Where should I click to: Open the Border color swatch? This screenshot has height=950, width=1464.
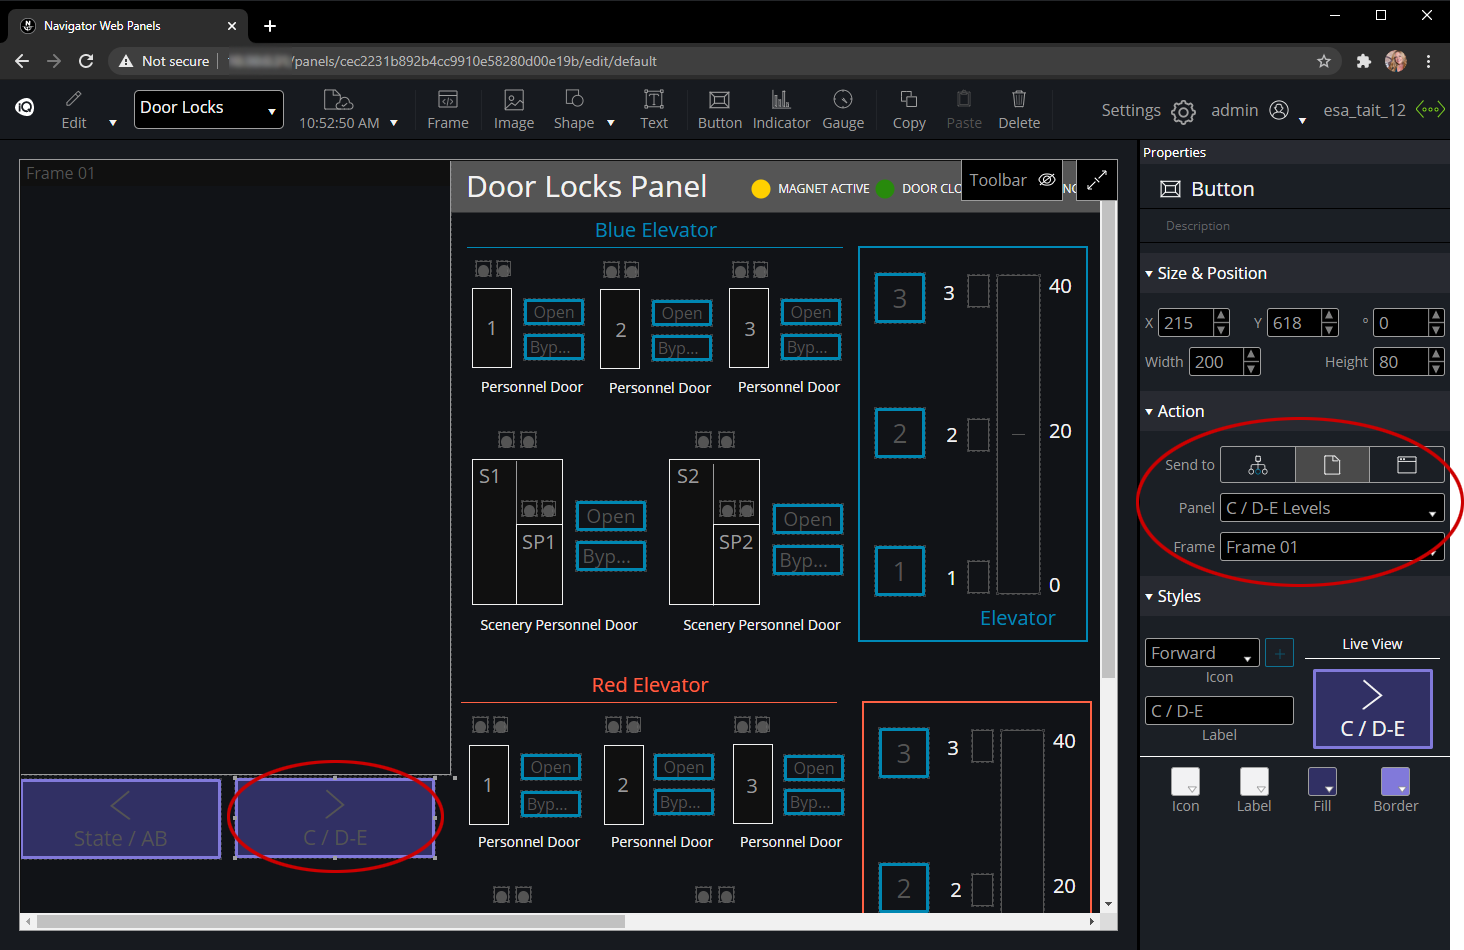click(x=1395, y=782)
